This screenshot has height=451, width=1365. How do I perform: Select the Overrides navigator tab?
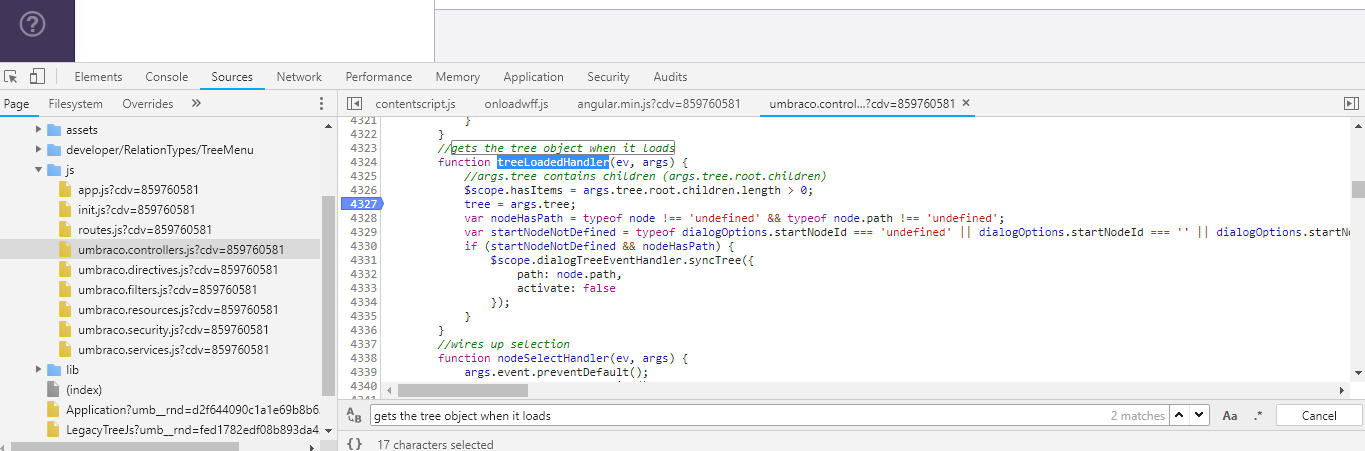coord(148,104)
